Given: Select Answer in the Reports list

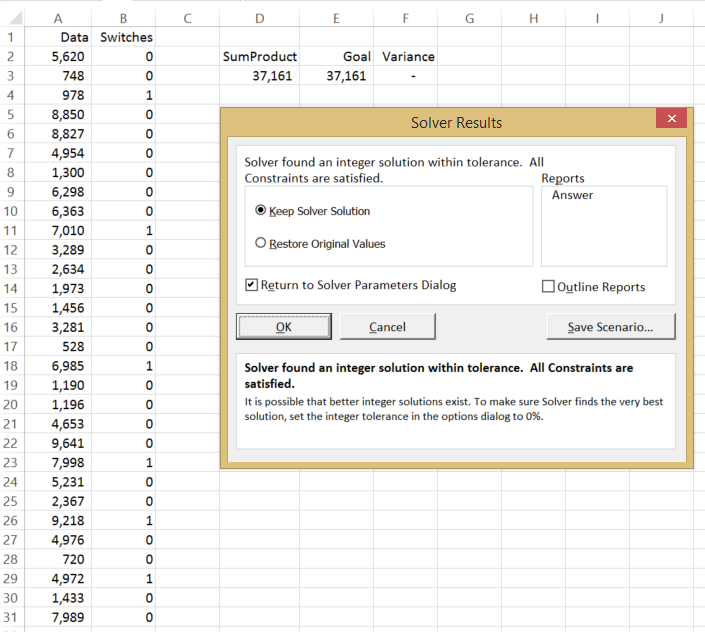Looking at the screenshot, I should click(x=572, y=195).
